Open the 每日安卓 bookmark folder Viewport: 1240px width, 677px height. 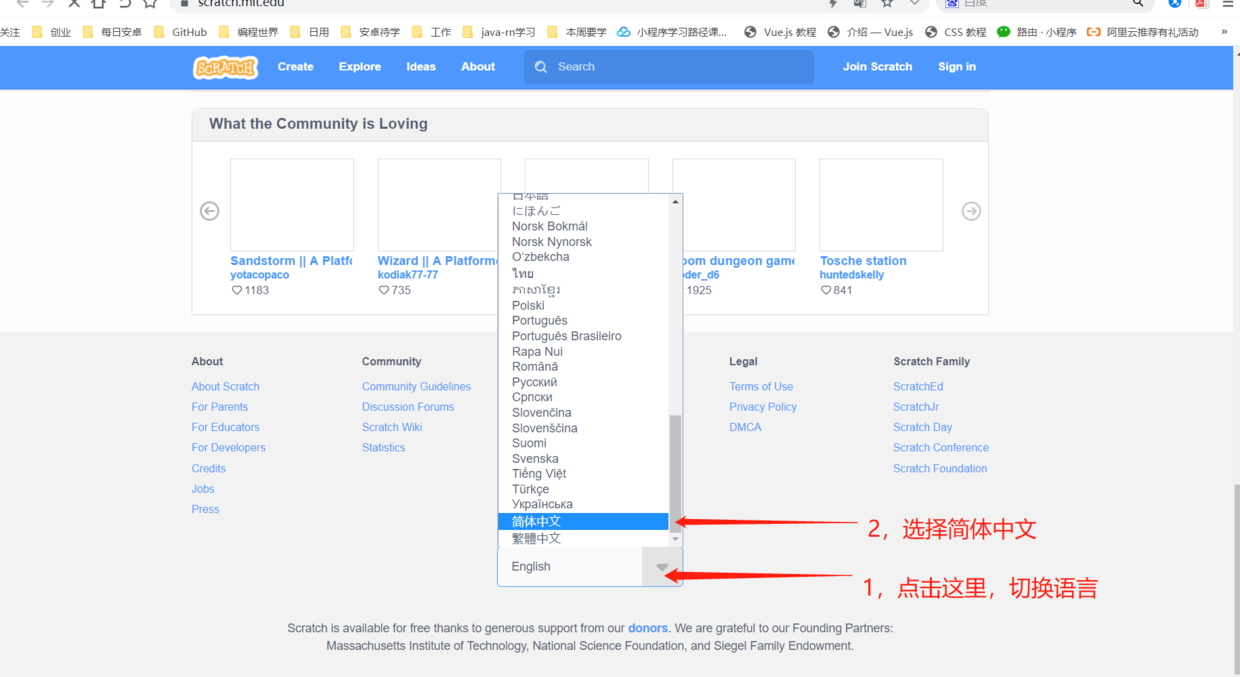(x=112, y=32)
